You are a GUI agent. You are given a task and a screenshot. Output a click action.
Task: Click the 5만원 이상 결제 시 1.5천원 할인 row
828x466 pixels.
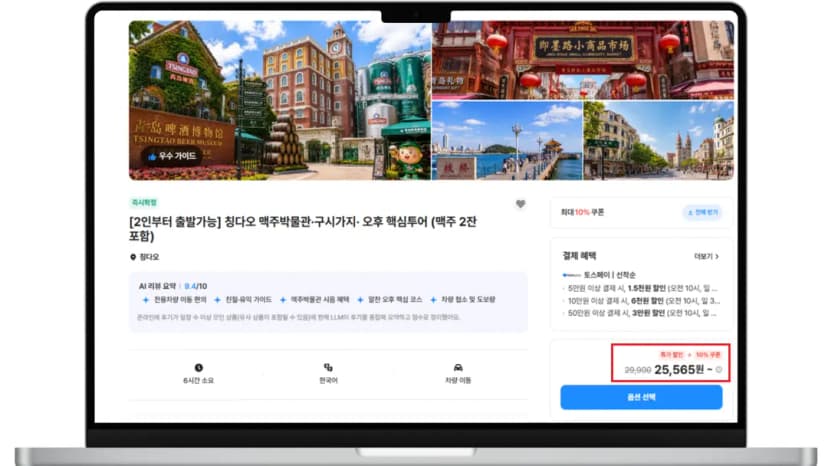click(x=642, y=288)
